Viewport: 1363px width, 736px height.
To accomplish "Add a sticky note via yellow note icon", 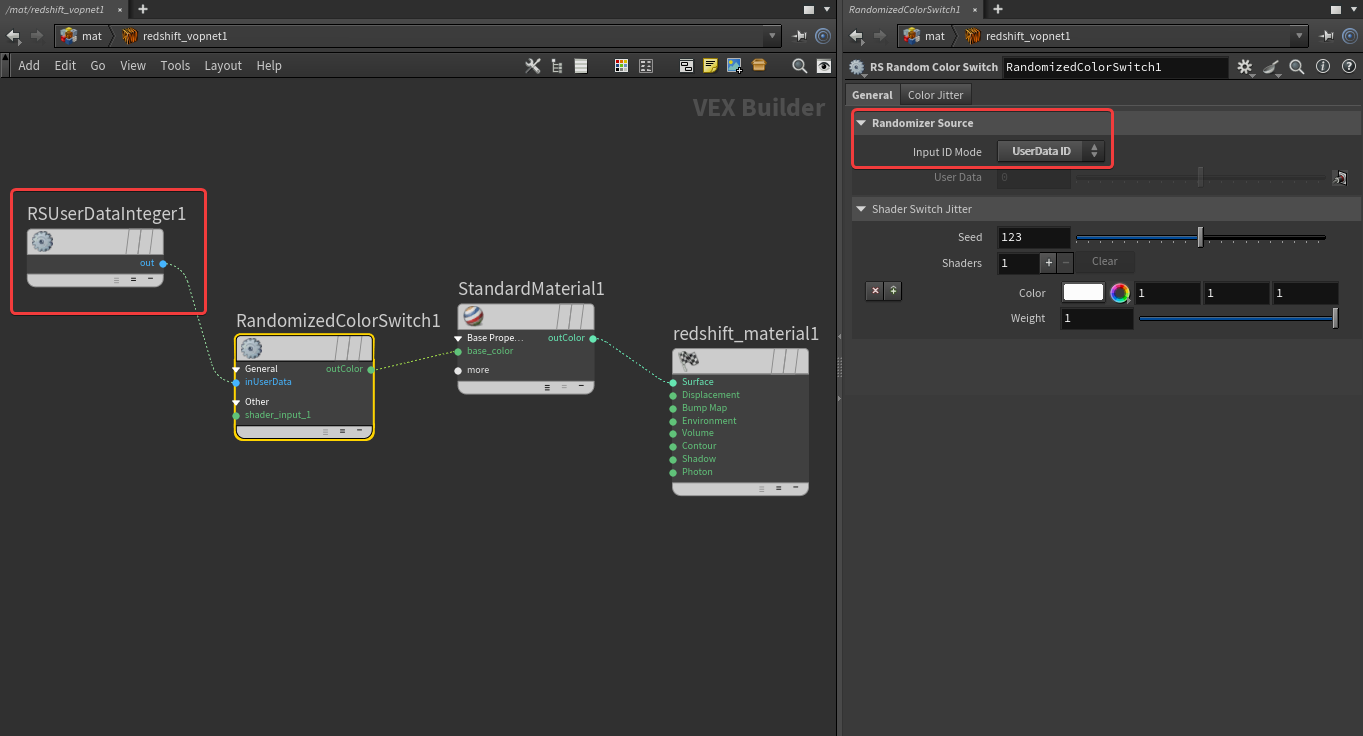I will (711, 66).
